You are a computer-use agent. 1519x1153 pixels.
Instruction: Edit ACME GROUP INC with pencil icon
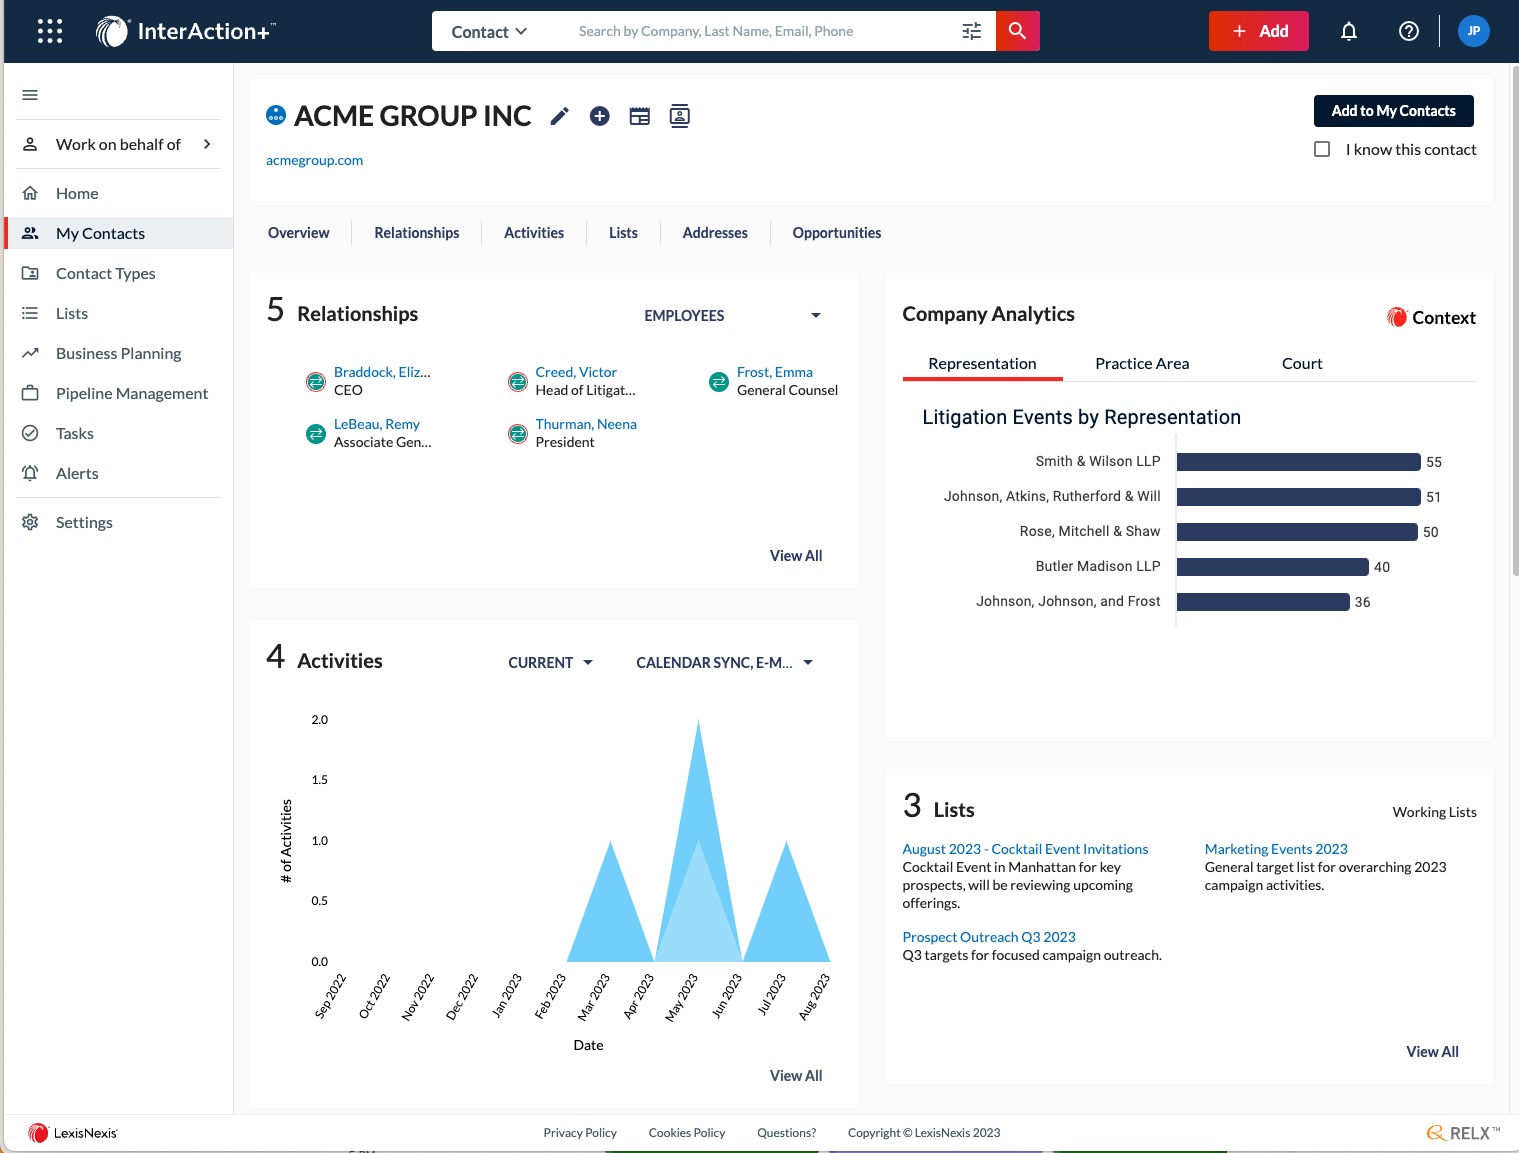click(560, 117)
